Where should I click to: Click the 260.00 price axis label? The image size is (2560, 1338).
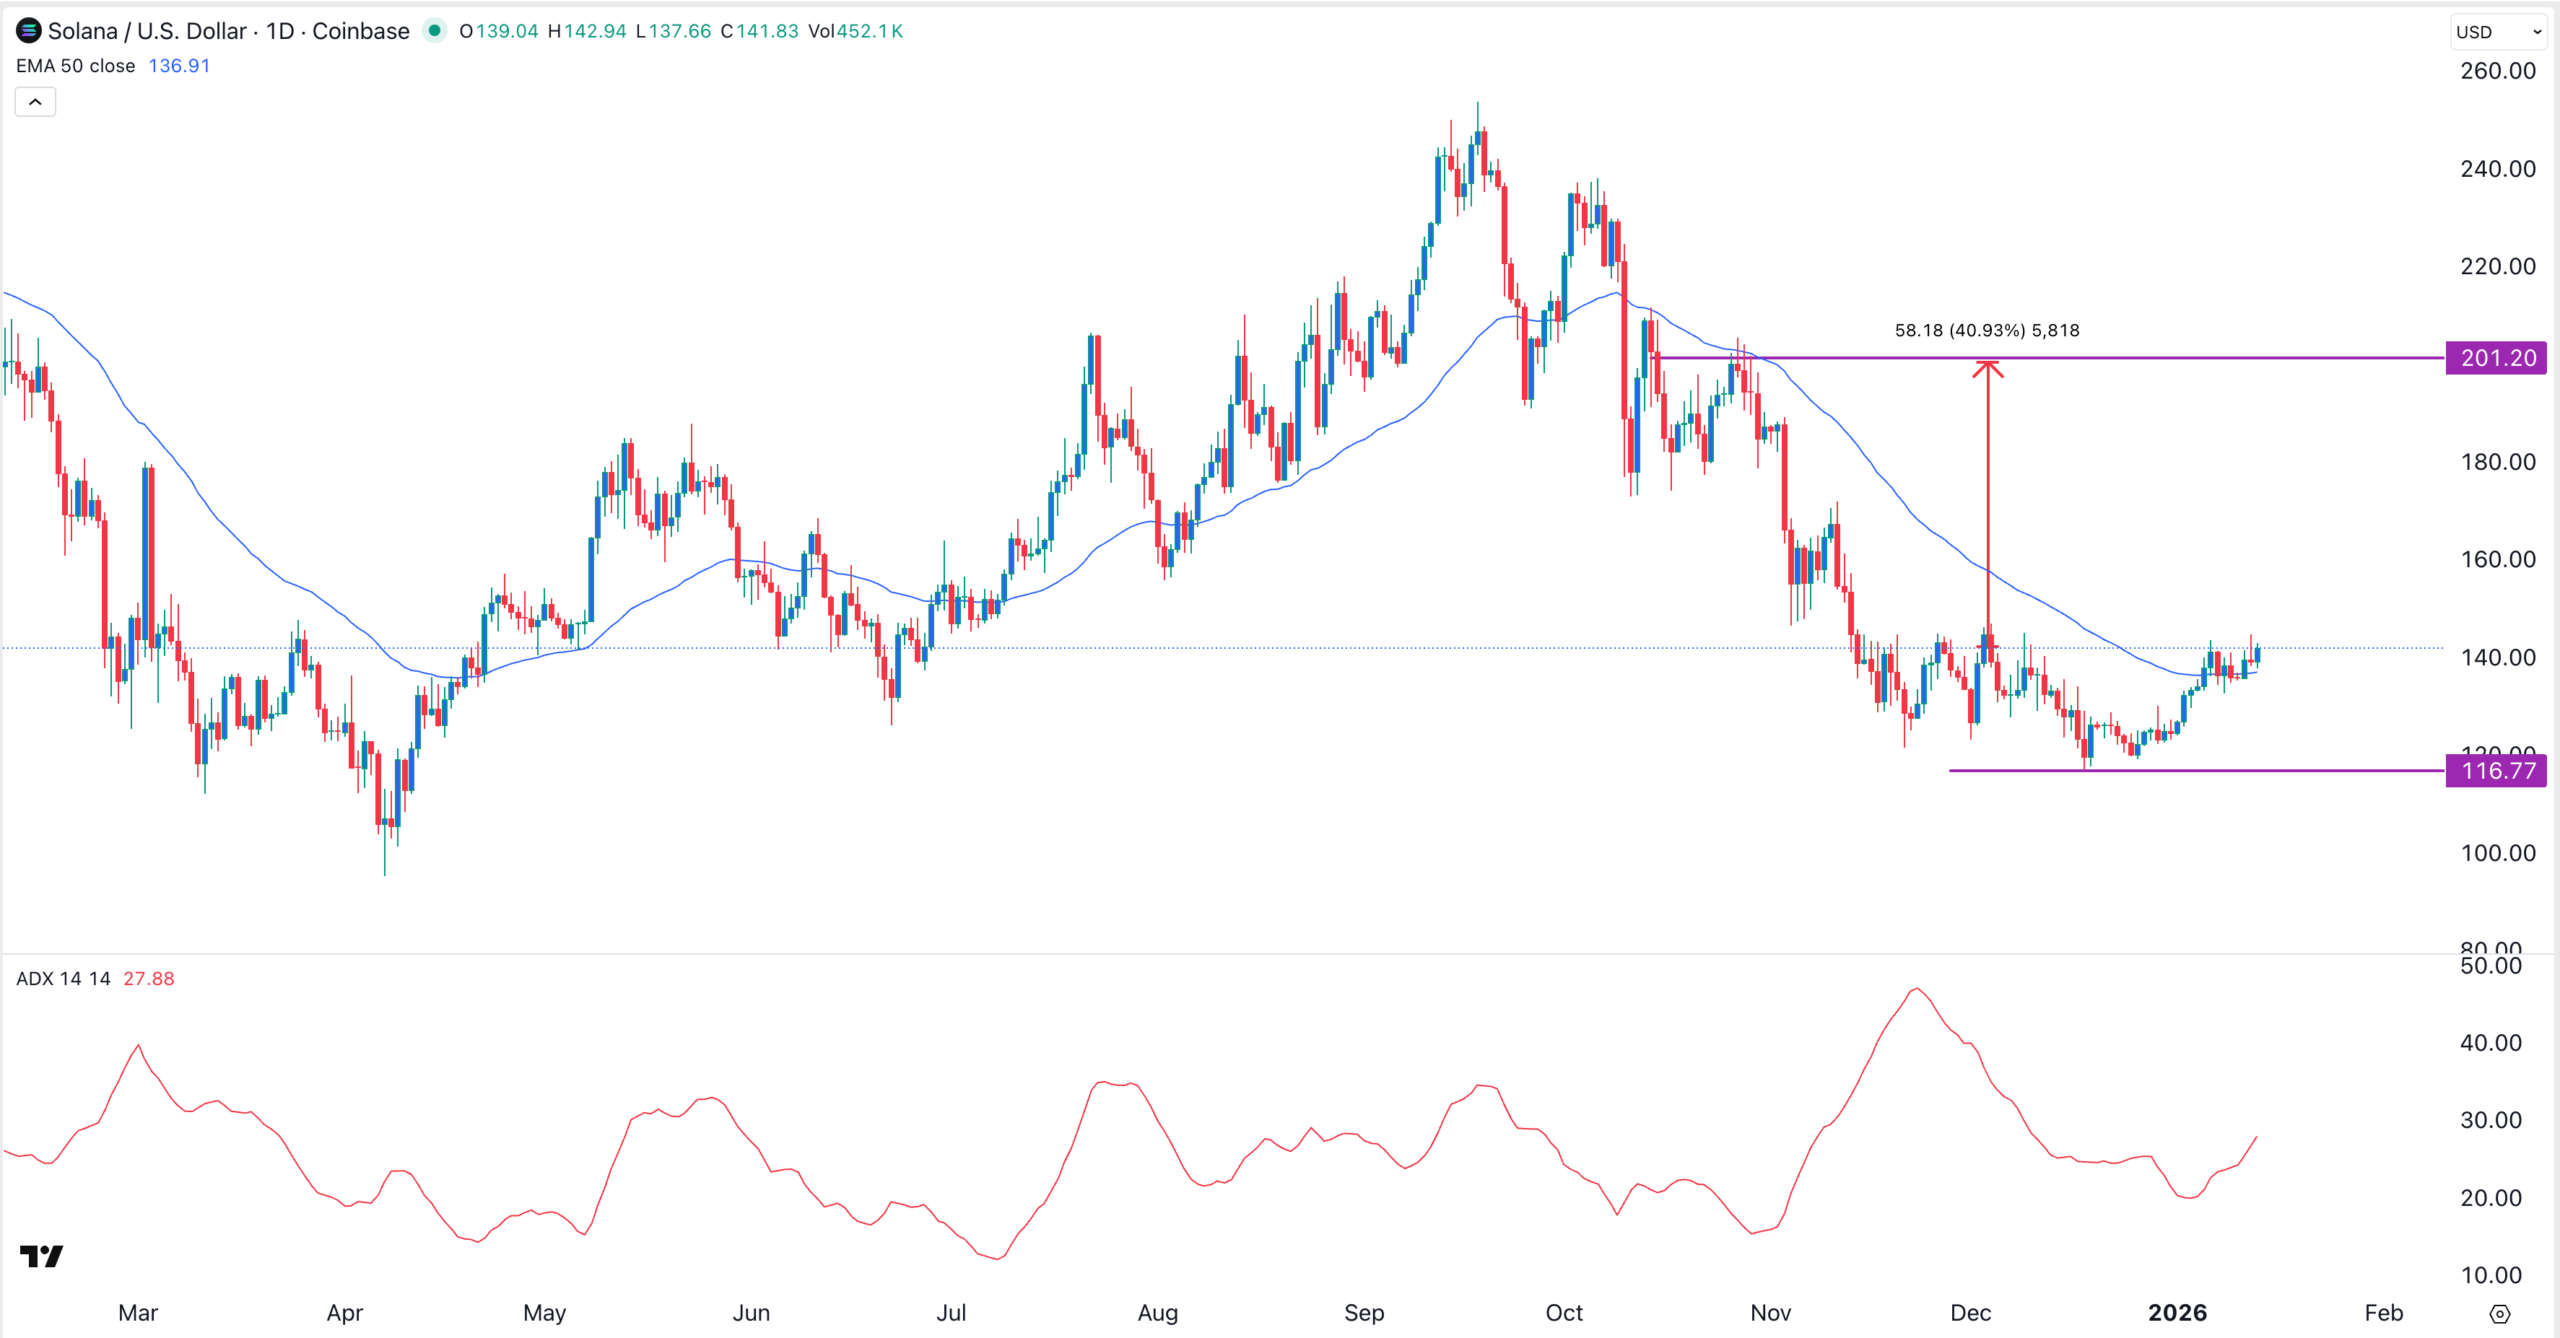click(x=2497, y=71)
